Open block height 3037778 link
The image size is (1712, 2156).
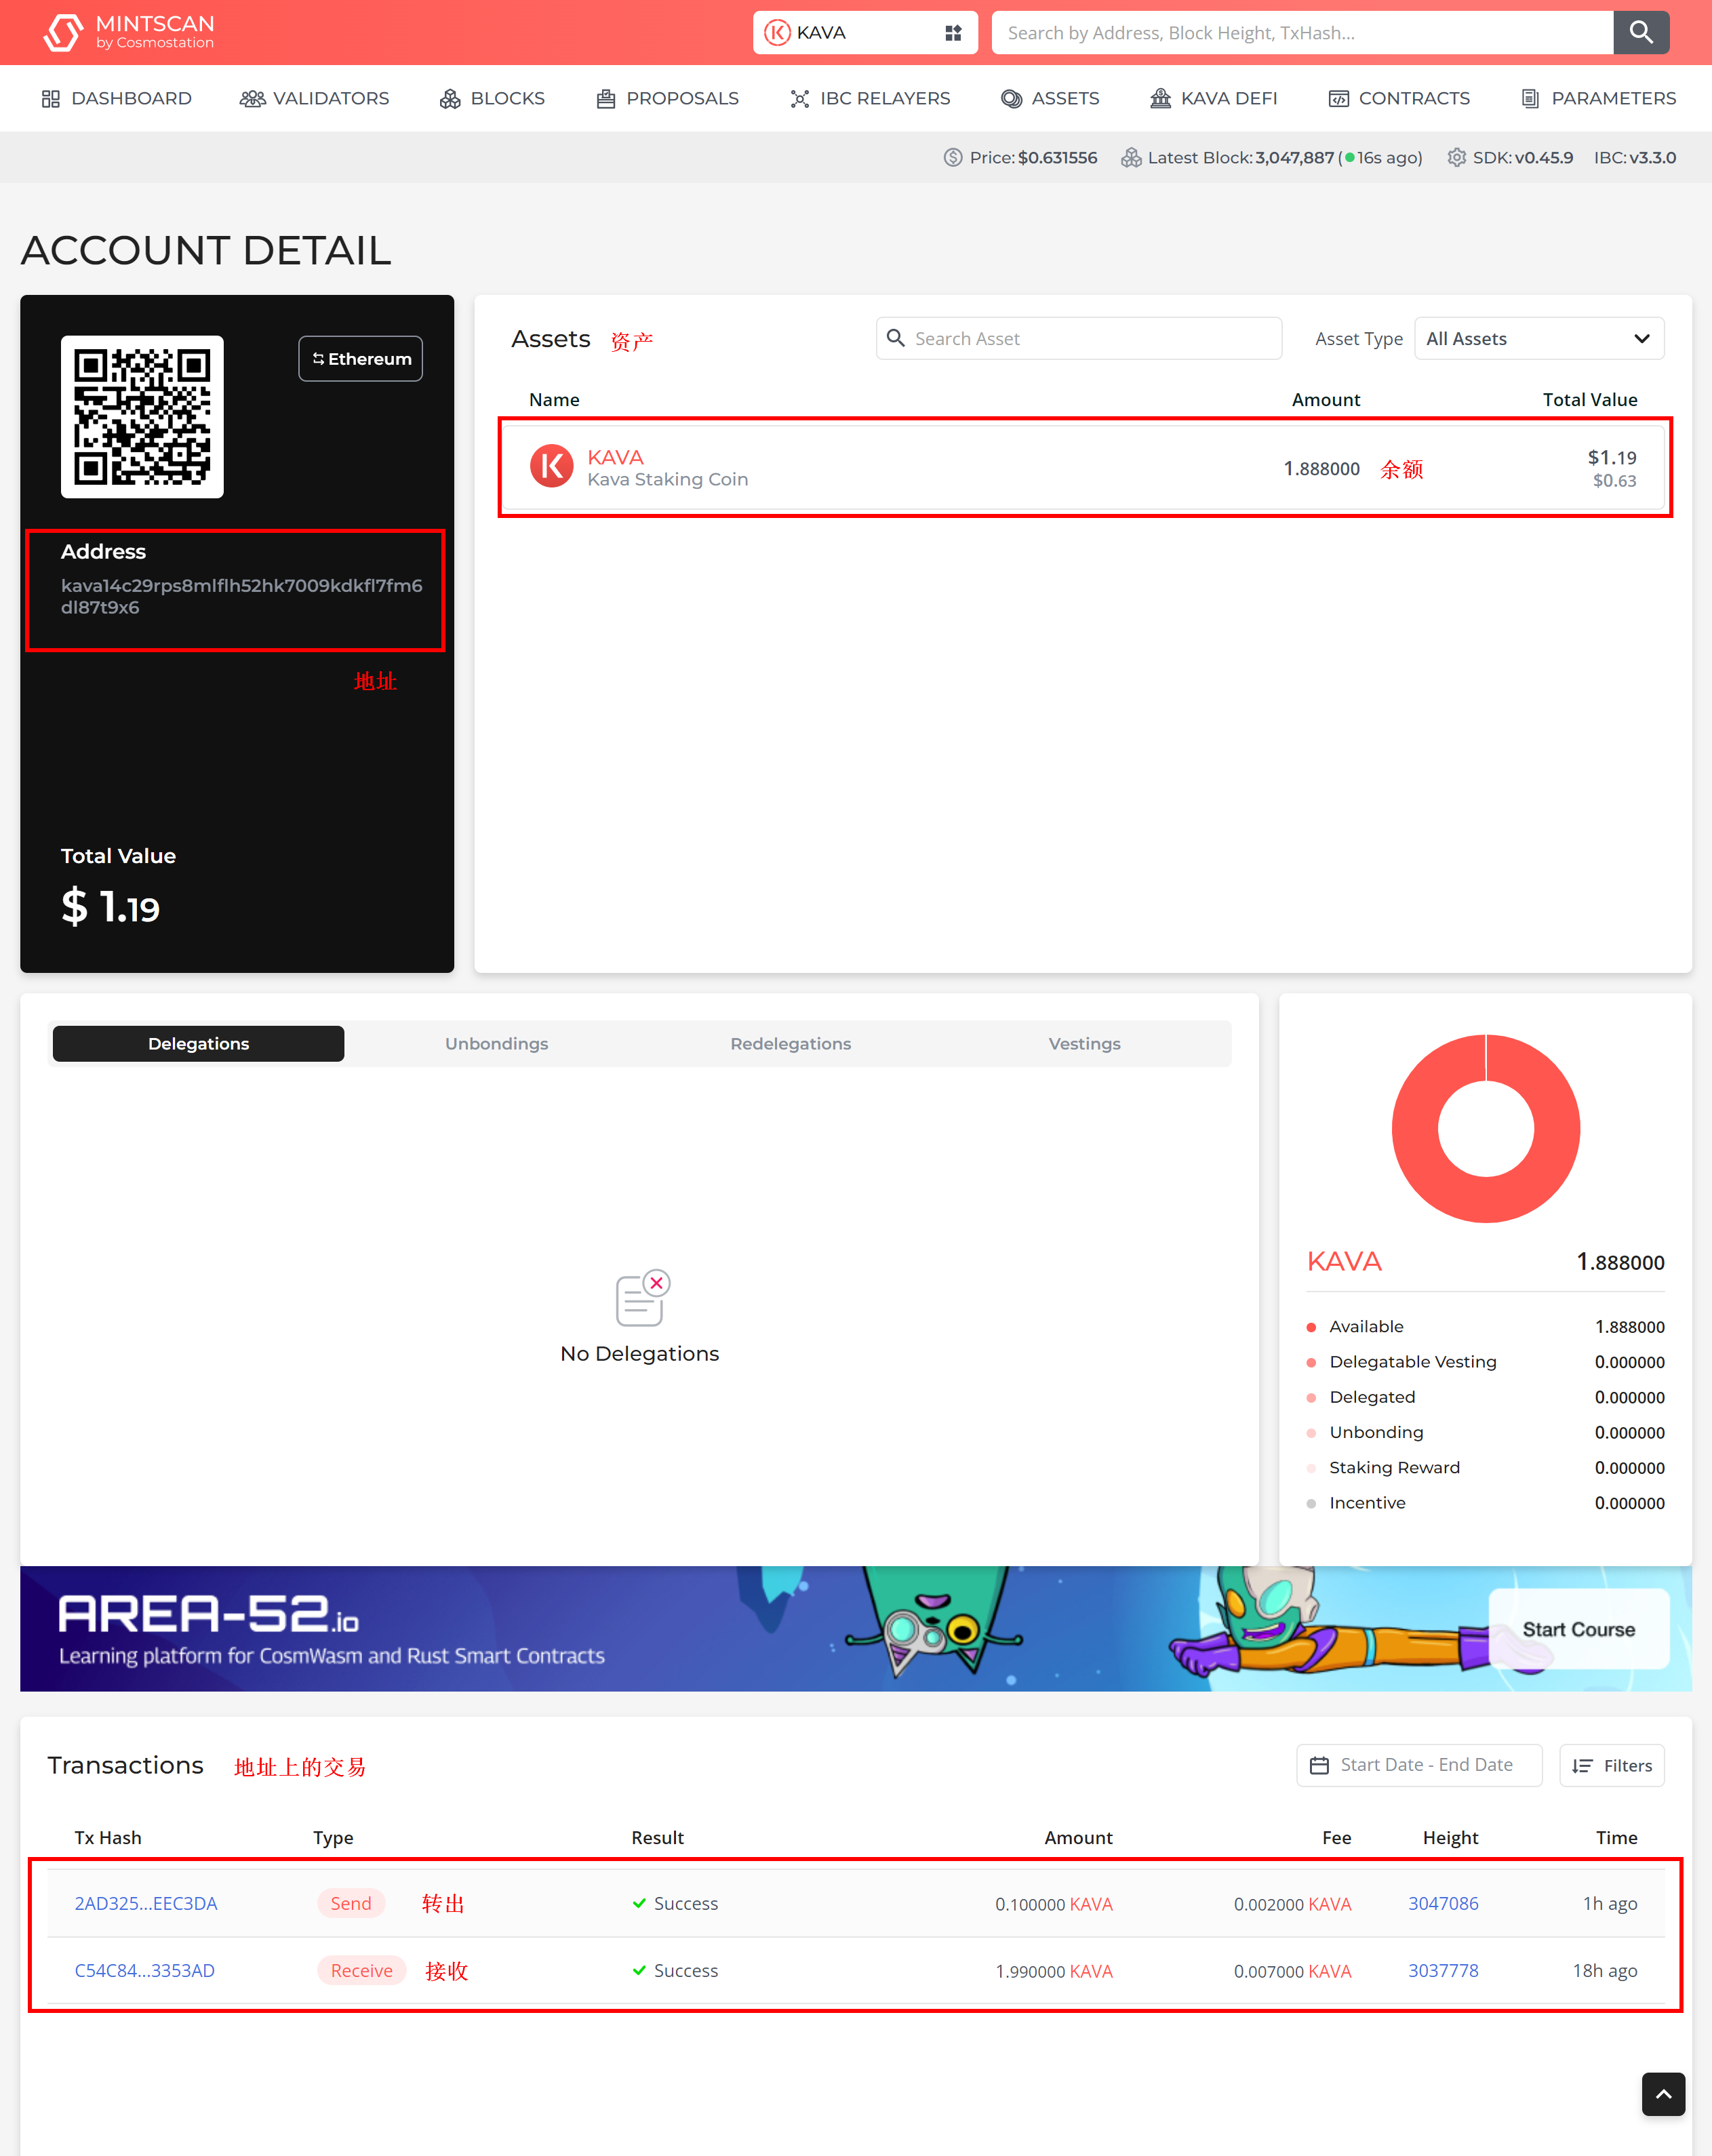tap(1443, 1970)
